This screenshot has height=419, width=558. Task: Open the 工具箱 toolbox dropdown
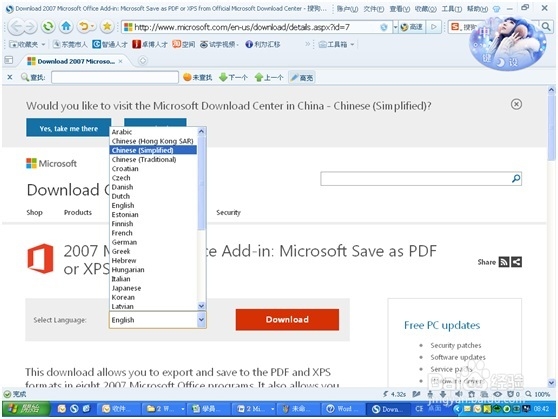click(x=336, y=44)
